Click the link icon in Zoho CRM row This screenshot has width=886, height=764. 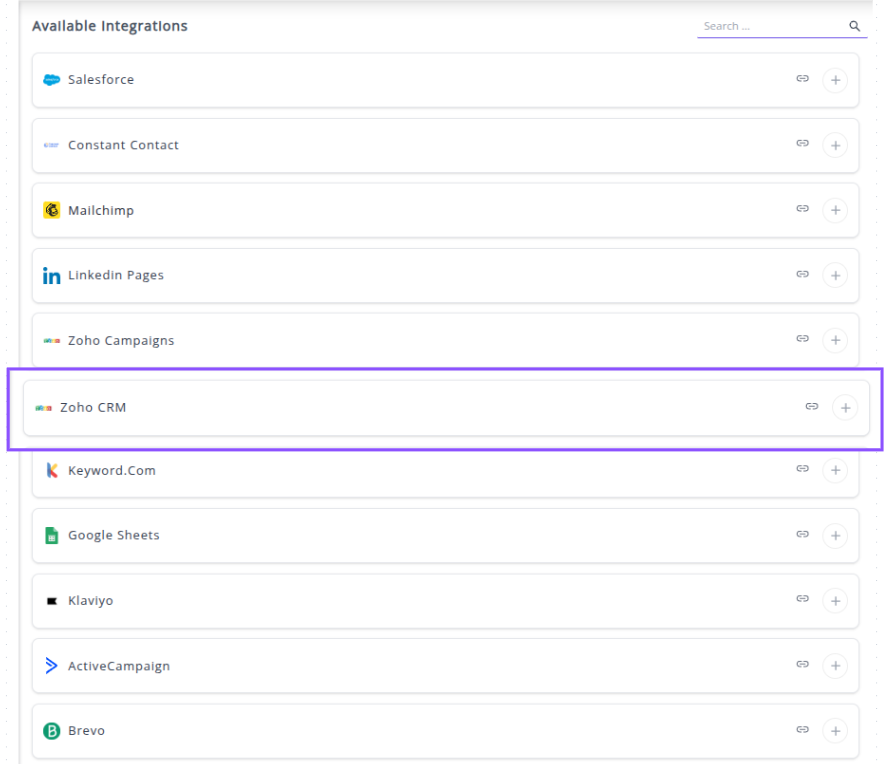point(812,407)
